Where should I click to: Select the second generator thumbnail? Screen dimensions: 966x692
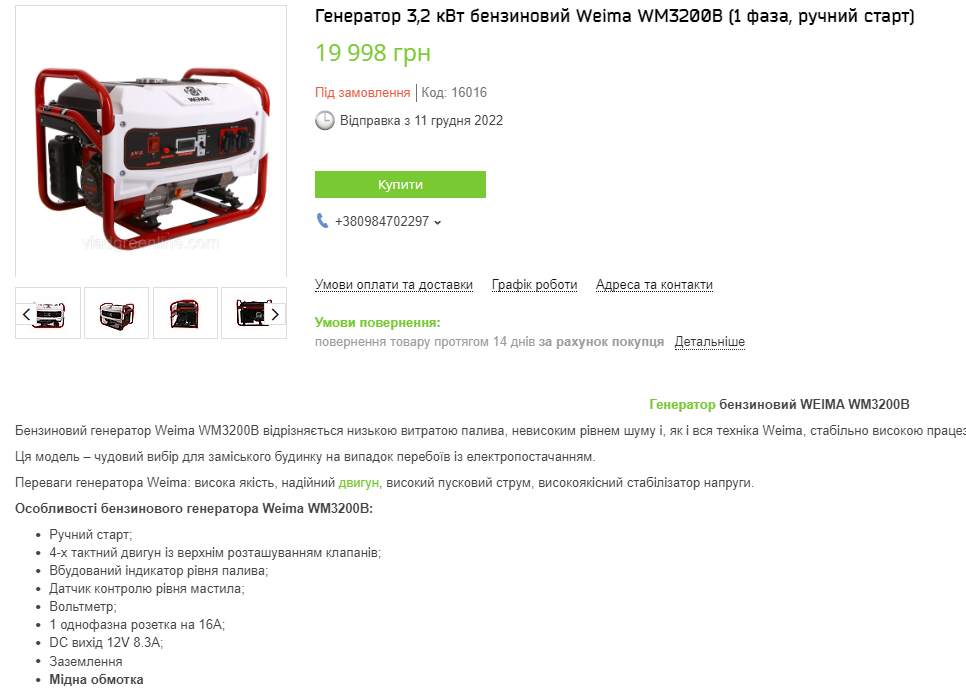(x=116, y=313)
